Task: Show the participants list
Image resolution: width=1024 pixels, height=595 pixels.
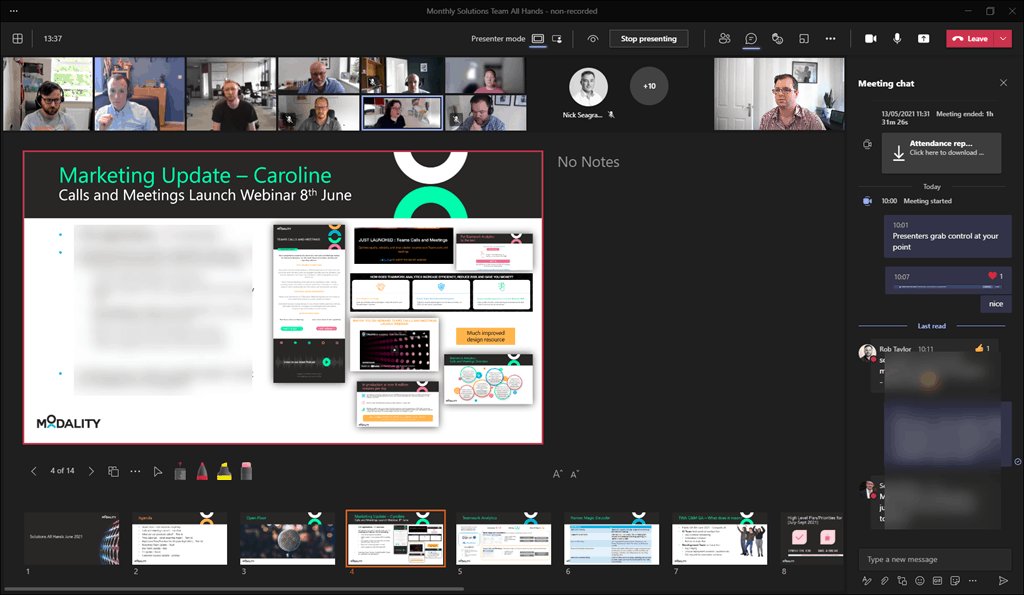Action: (724, 38)
